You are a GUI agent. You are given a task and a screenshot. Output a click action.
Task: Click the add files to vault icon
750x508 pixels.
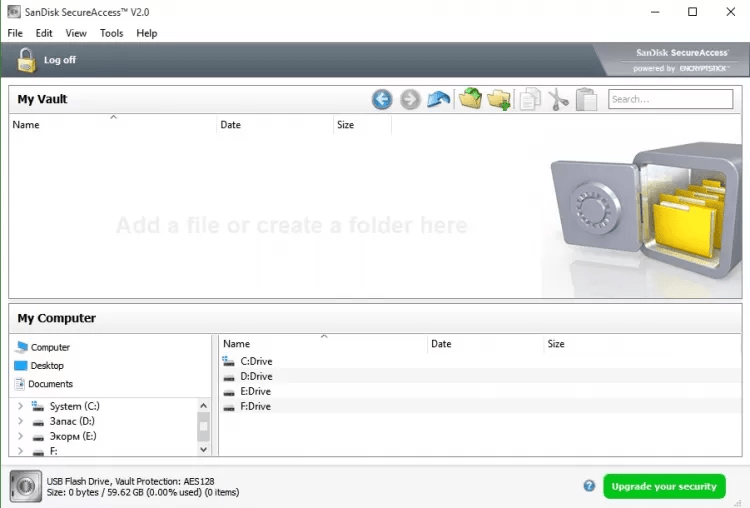coord(470,99)
